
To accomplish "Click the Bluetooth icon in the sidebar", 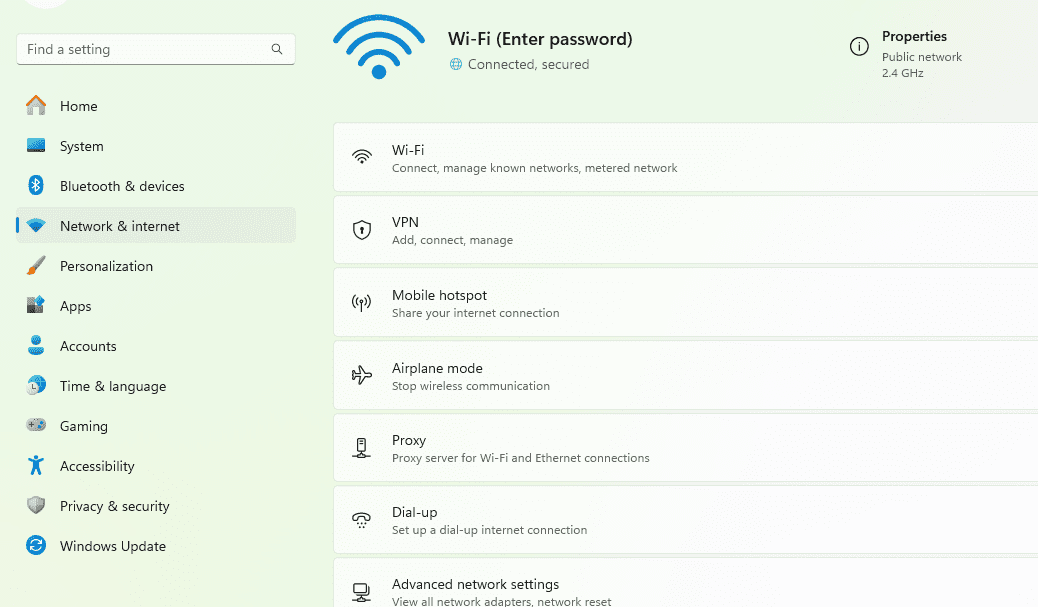I will [35, 186].
